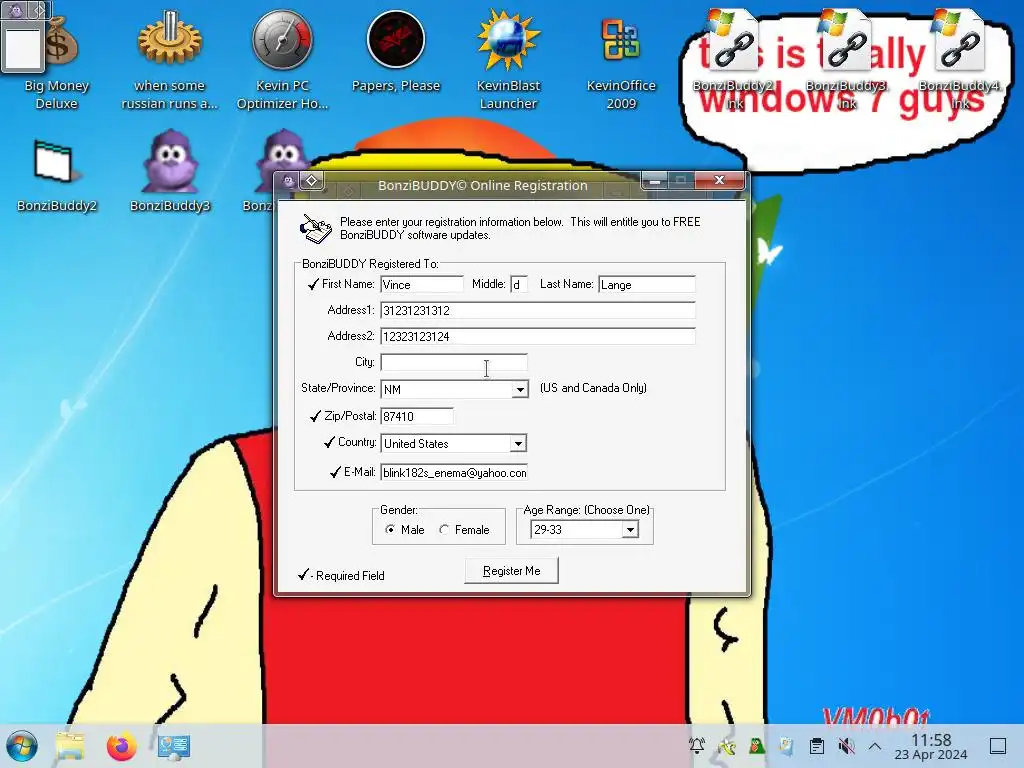Close the BonziBUDDY Online Registration window
Screen dimensions: 1024x768
(x=719, y=180)
